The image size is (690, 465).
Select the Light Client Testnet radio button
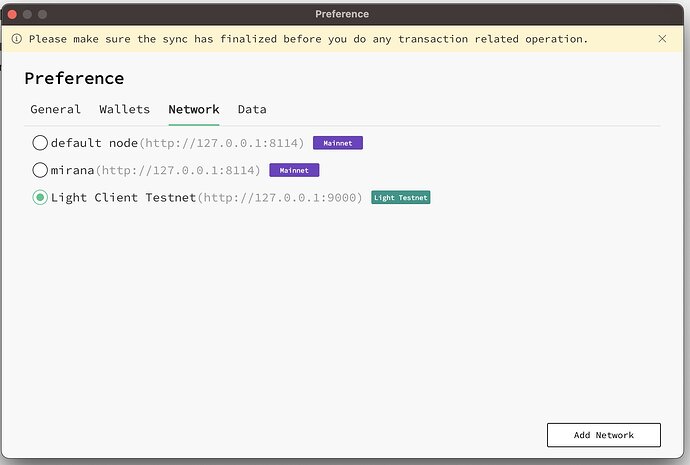[x=40, y=198]
